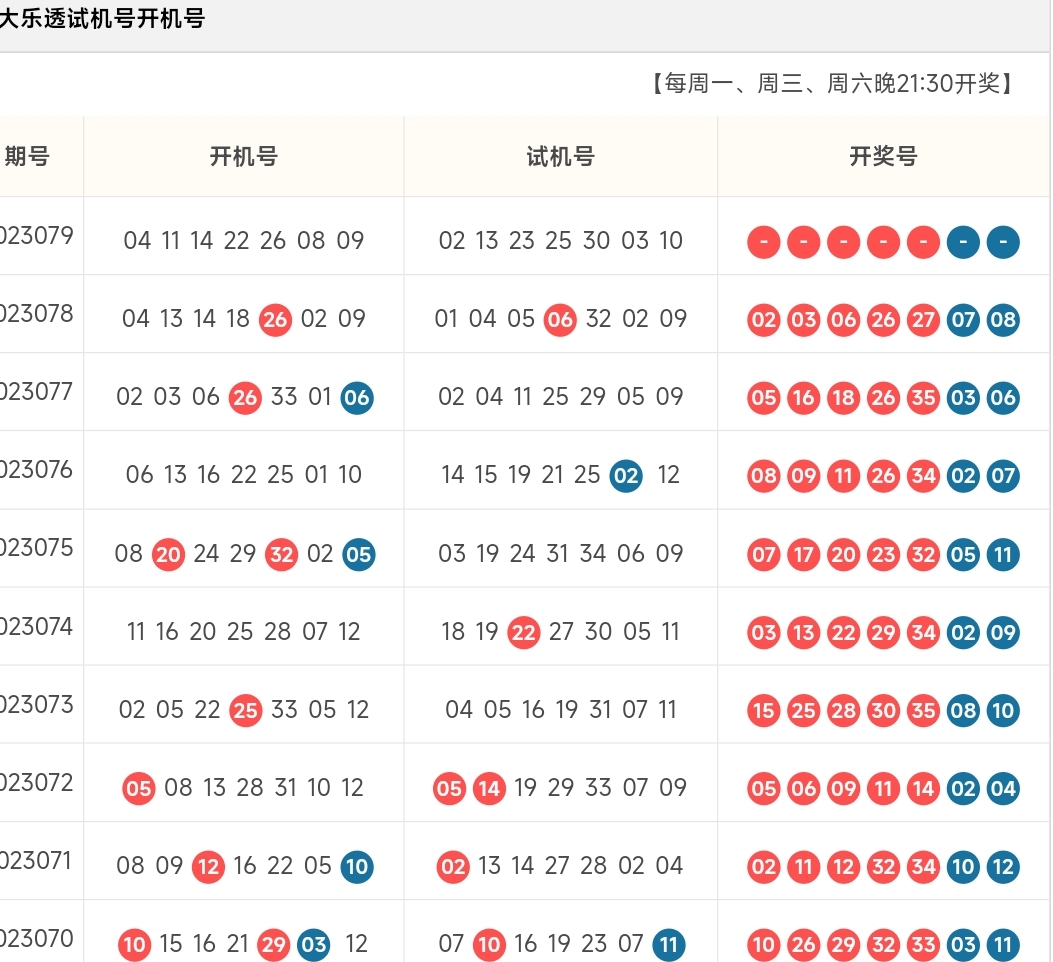The height and width of the screenshot is (962, 1053).
Task: Click number 16 in 23073 试机号 cell
Action: [x=533, y=709]
